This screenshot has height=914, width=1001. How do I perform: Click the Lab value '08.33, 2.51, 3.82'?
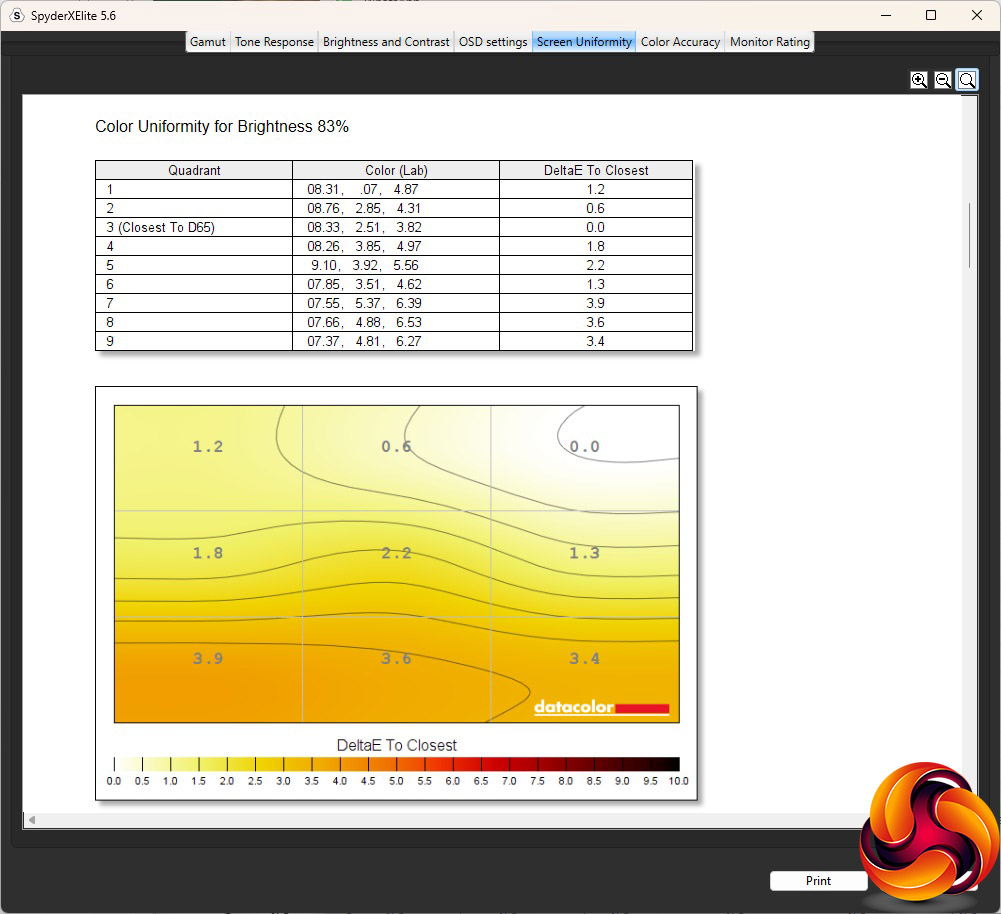(x=364, y=227)
